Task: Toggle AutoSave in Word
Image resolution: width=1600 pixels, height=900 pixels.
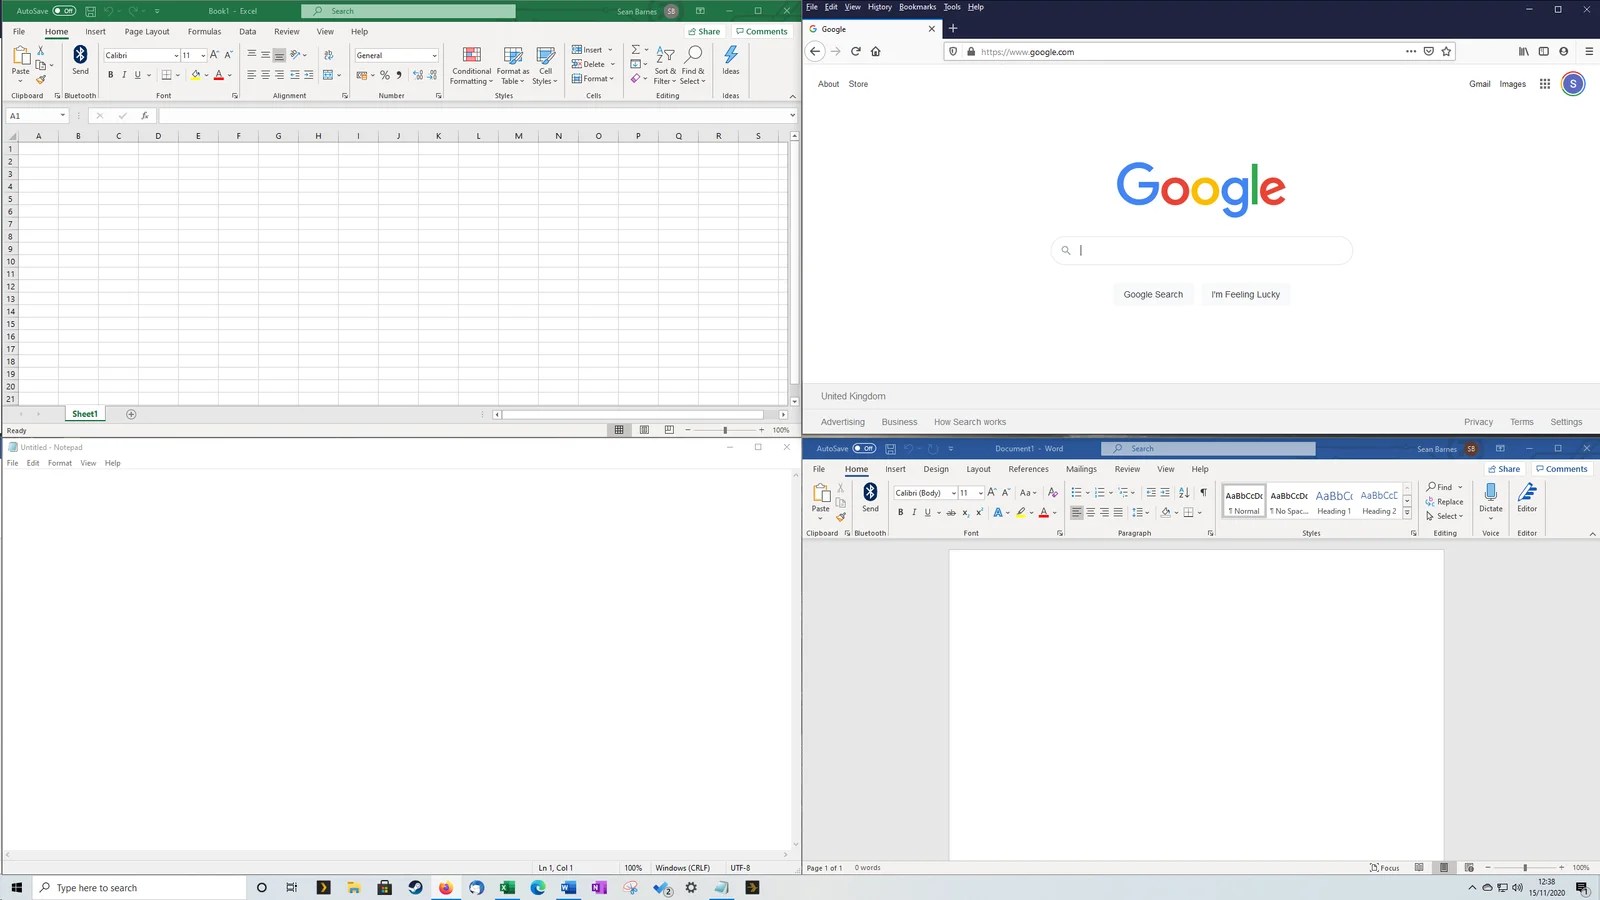Action: click(x=864, y=449)
